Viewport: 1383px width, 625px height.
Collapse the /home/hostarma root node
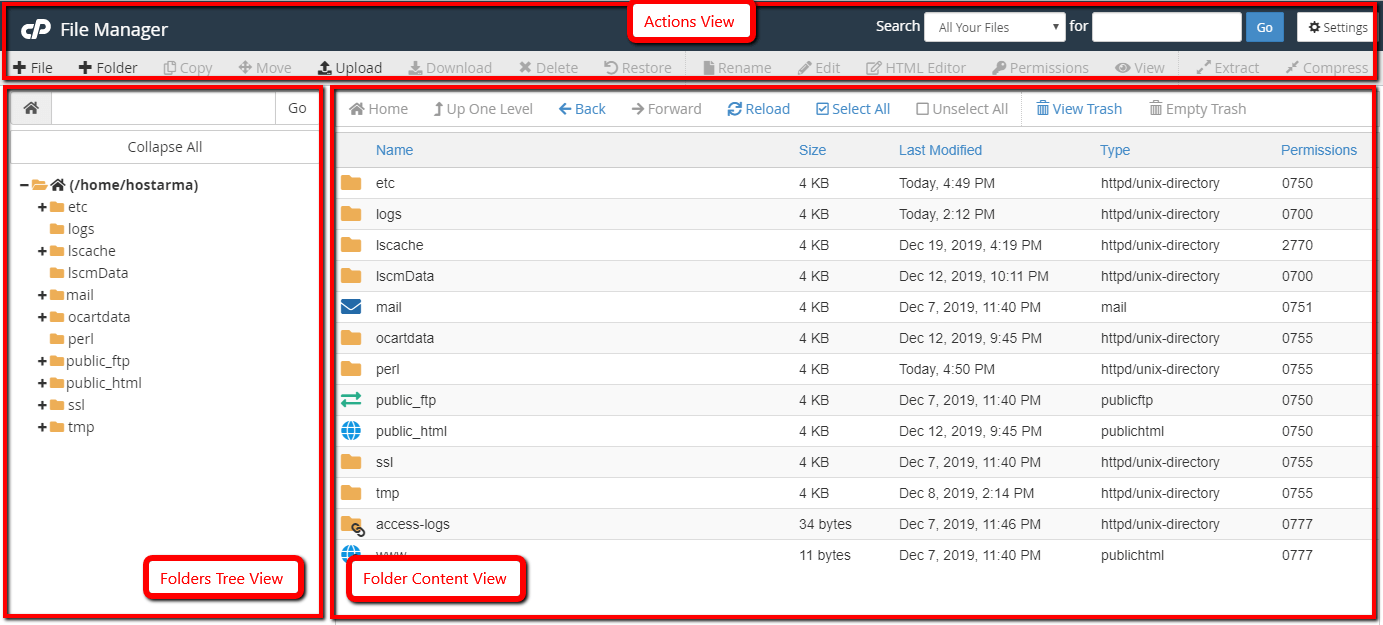24,185
